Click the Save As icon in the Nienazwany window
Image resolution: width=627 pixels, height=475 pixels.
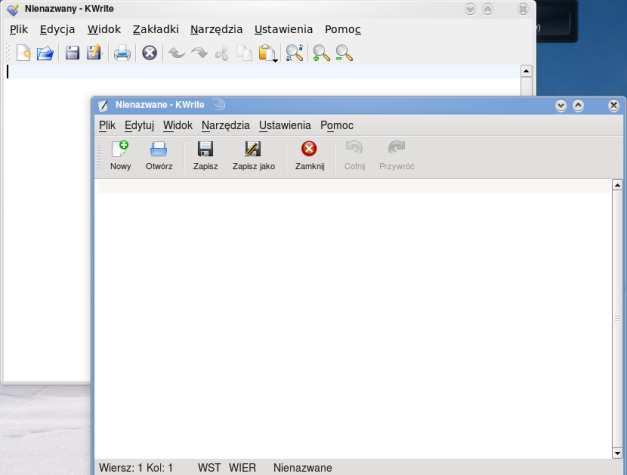click(x=94, y=53)
